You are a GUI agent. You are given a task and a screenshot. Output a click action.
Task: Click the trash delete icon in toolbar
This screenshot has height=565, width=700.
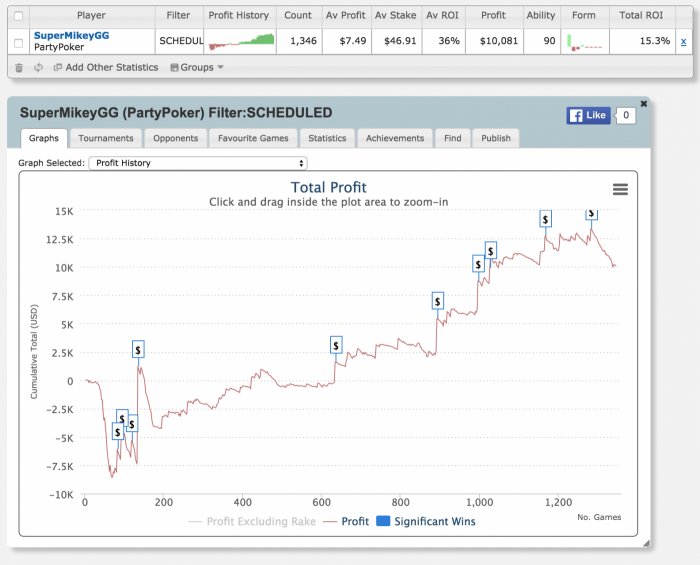point(19,67)
